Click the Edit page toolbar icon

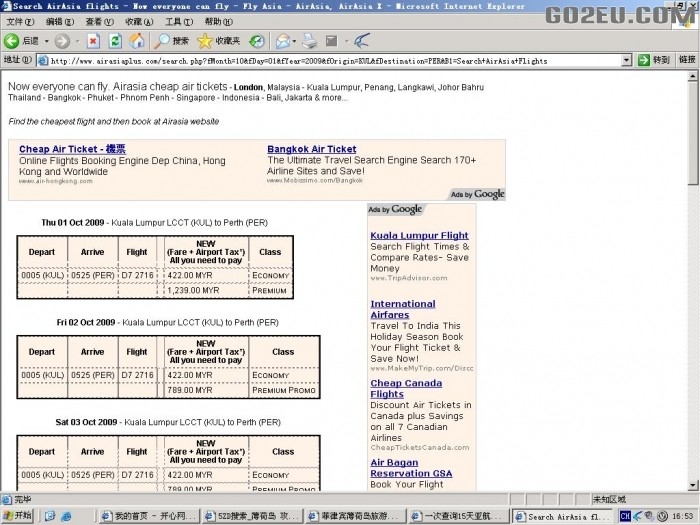point(331,41)
